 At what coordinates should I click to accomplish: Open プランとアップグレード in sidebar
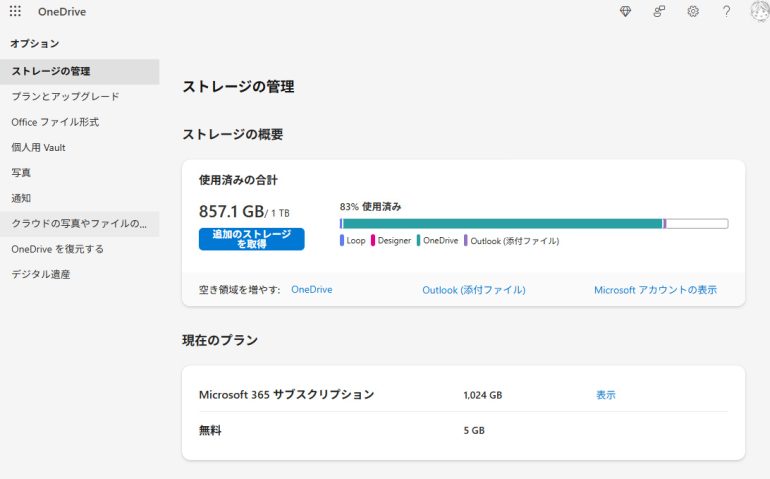click(65, 97)
